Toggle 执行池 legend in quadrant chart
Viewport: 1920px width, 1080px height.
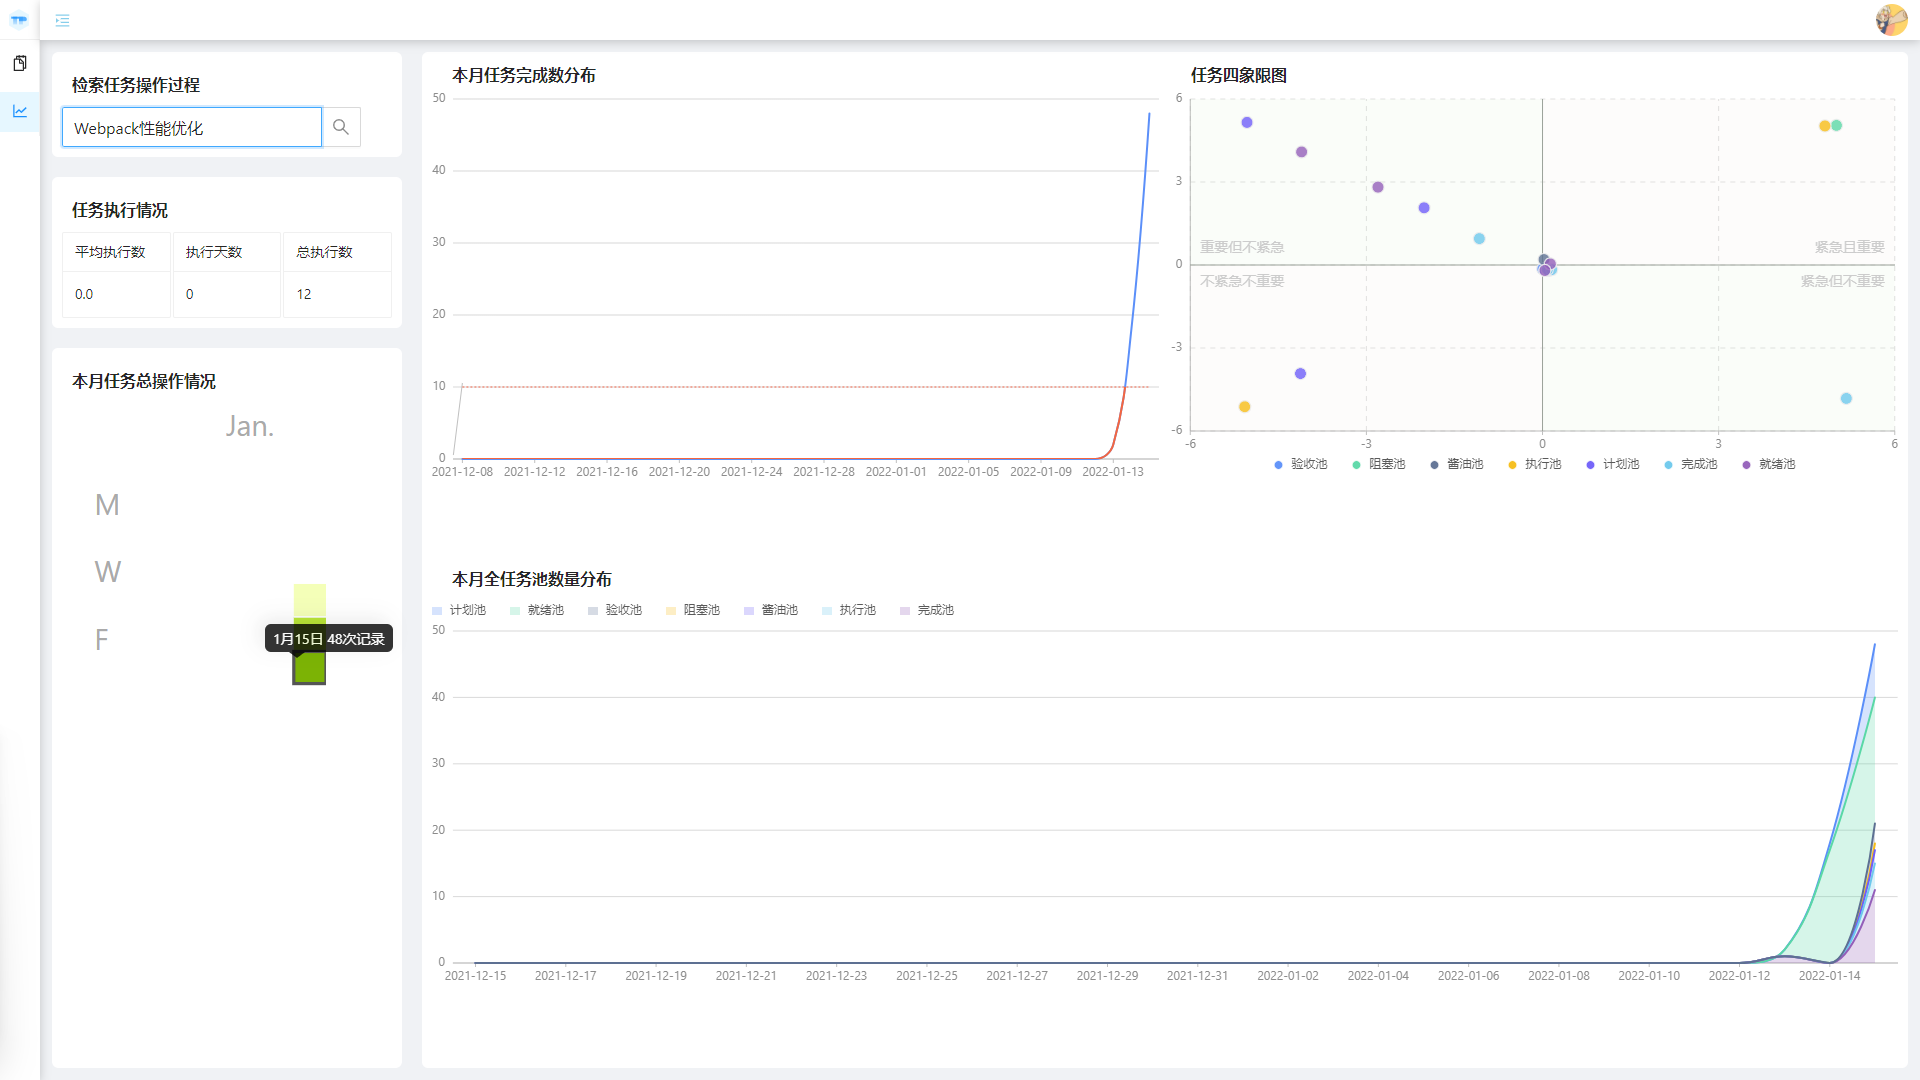(x=1535, y=464)
